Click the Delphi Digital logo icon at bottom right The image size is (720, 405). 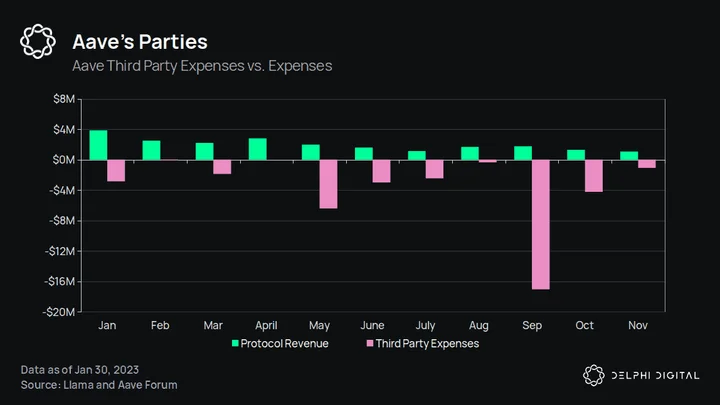click(593, 375)
